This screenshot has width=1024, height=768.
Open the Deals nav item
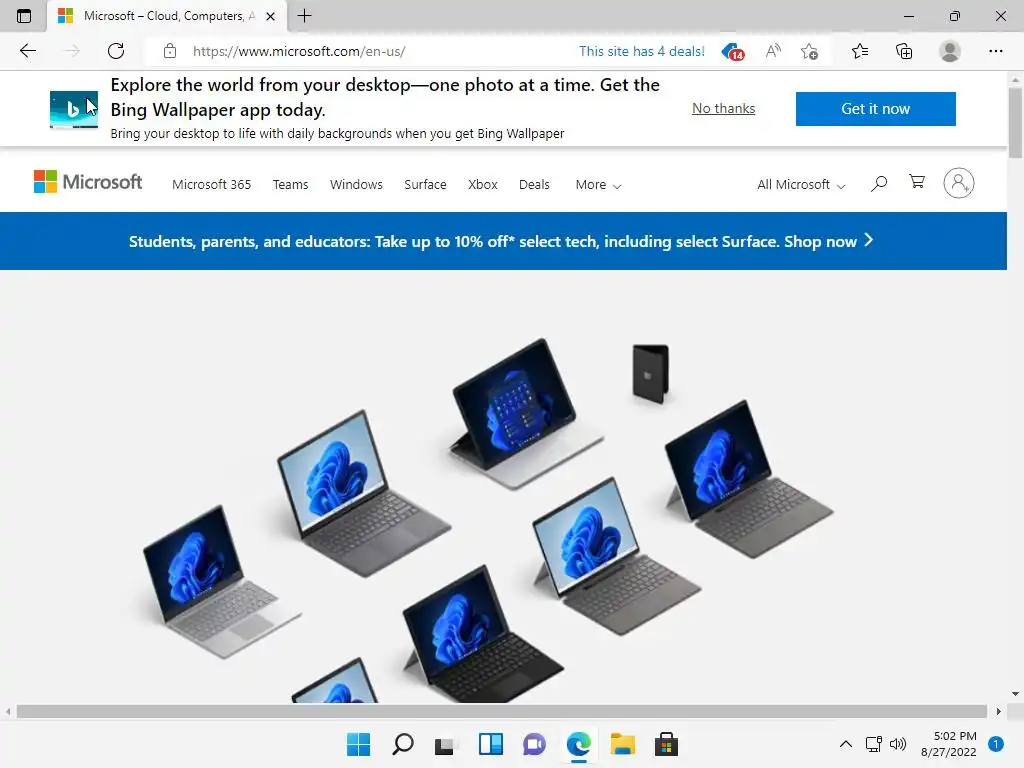[534, 185]
